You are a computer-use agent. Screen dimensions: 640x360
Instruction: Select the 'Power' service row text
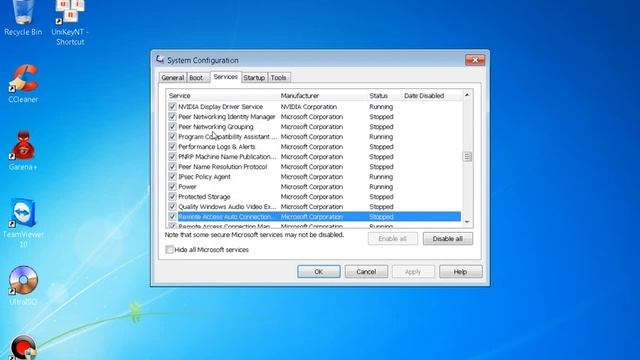pos(187,187)
